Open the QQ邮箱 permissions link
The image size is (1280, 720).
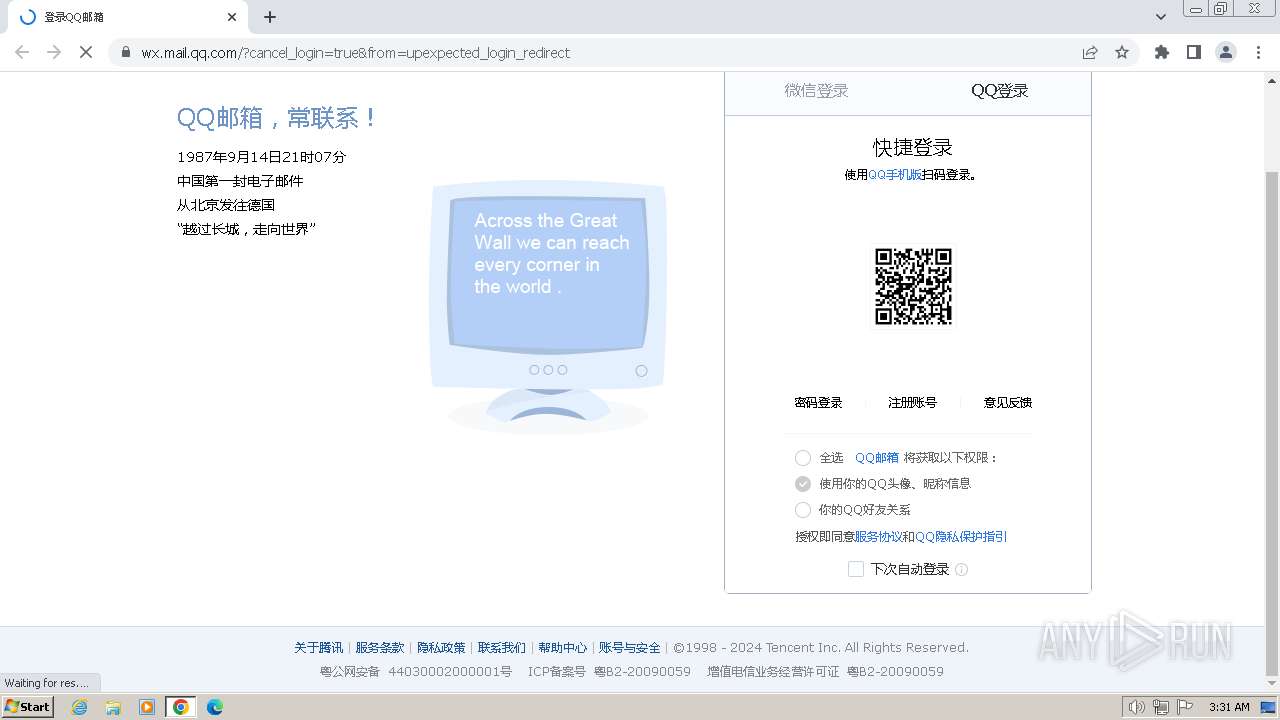(x=877, y=457)
